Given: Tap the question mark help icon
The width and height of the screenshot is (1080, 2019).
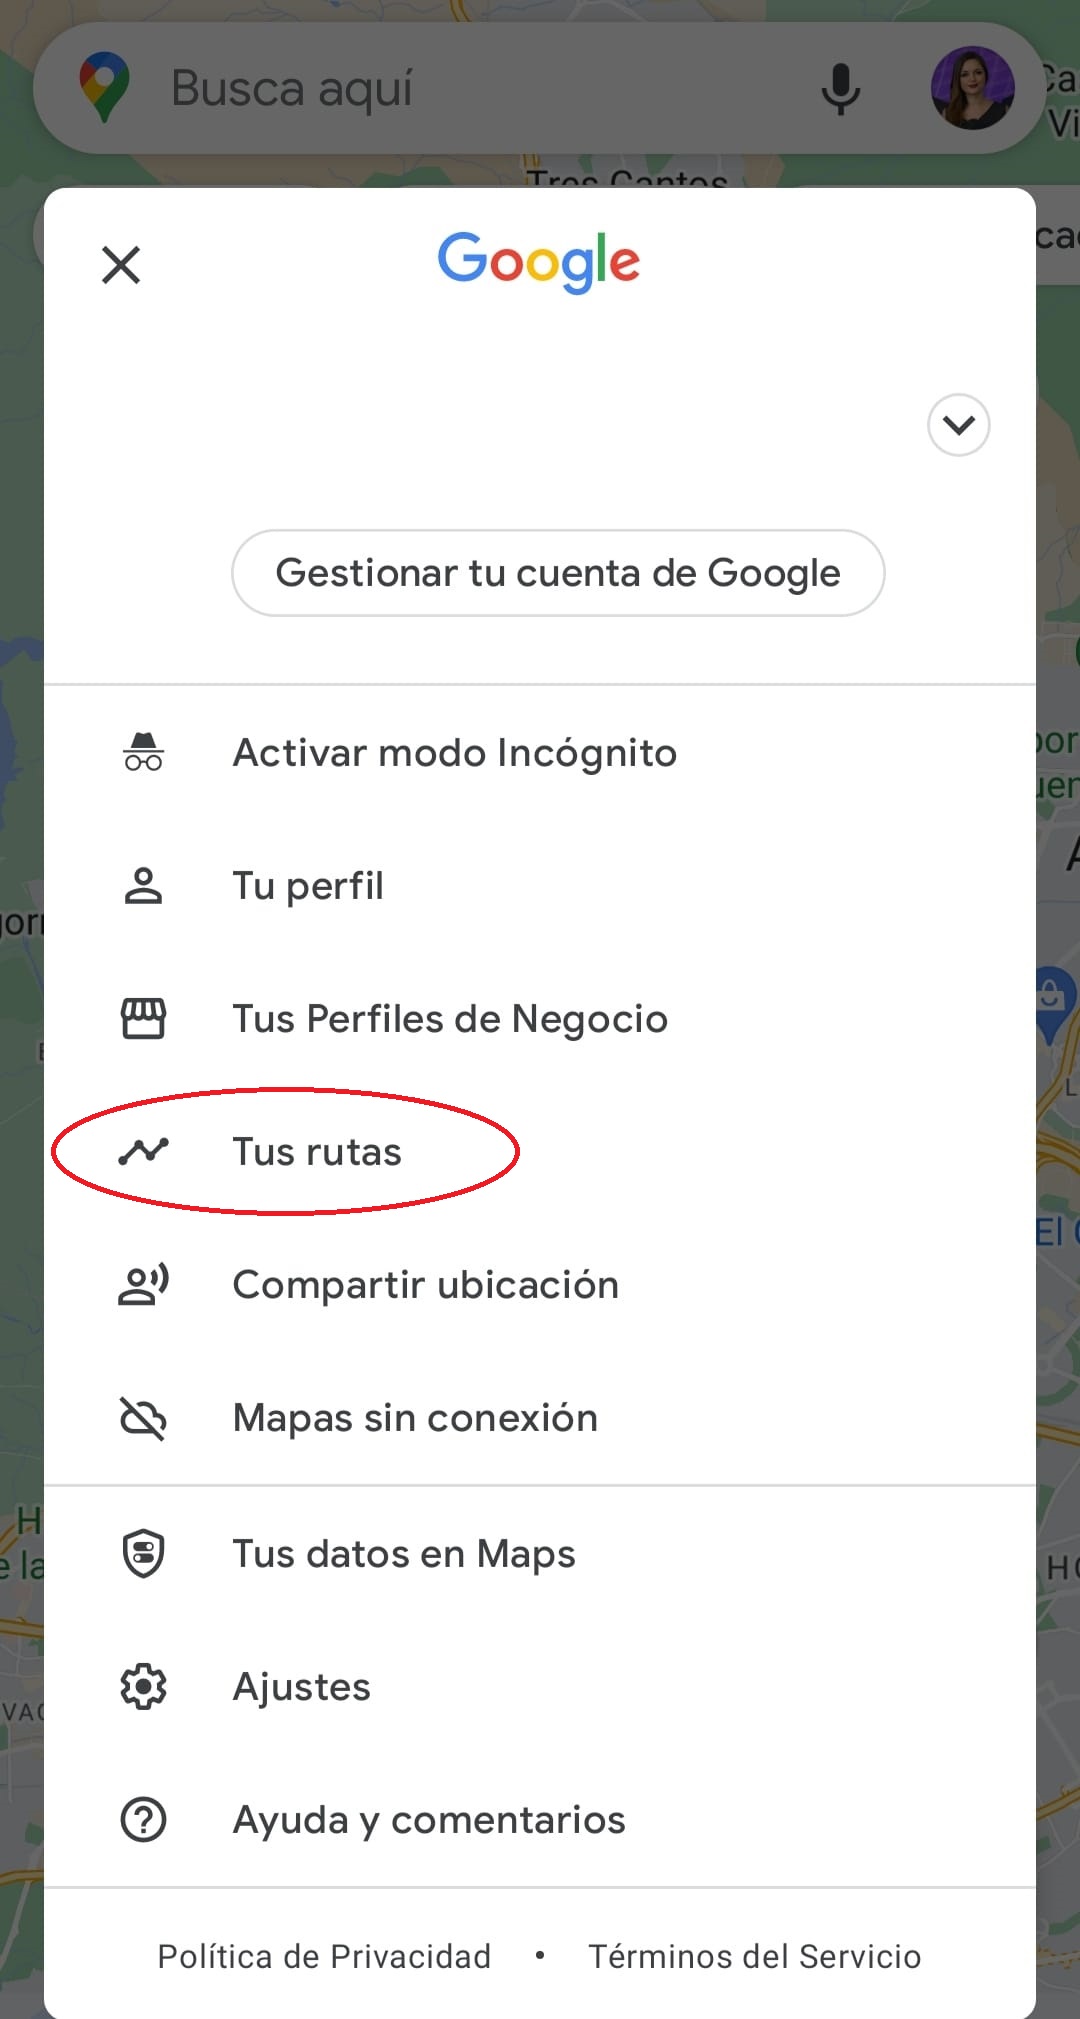Looking at the screenshot, I should 144,1820.
